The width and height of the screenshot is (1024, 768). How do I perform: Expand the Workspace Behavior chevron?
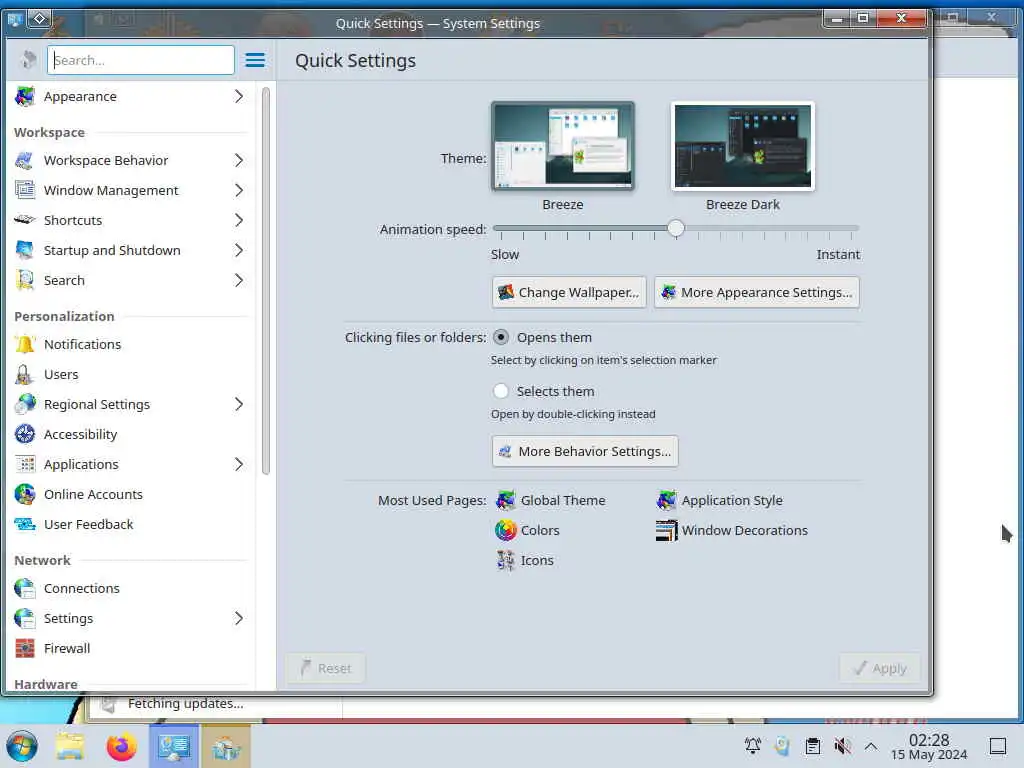[x=239, y=160]
